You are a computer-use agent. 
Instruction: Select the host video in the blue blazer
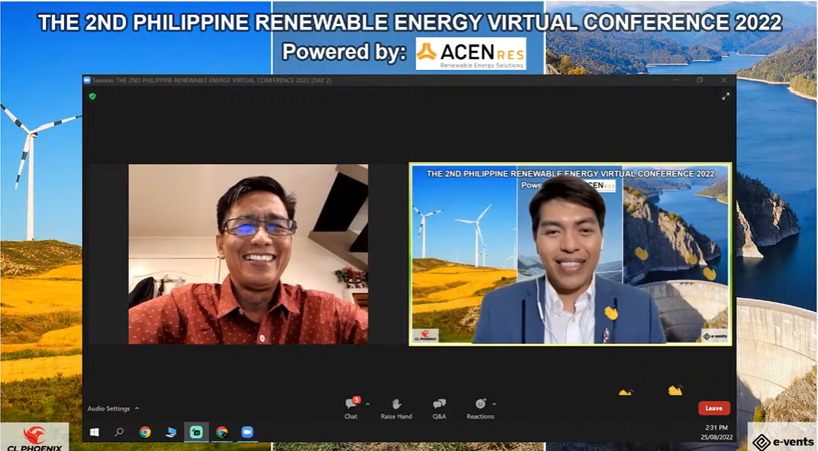pyautogui.click(x=570, y=254)
